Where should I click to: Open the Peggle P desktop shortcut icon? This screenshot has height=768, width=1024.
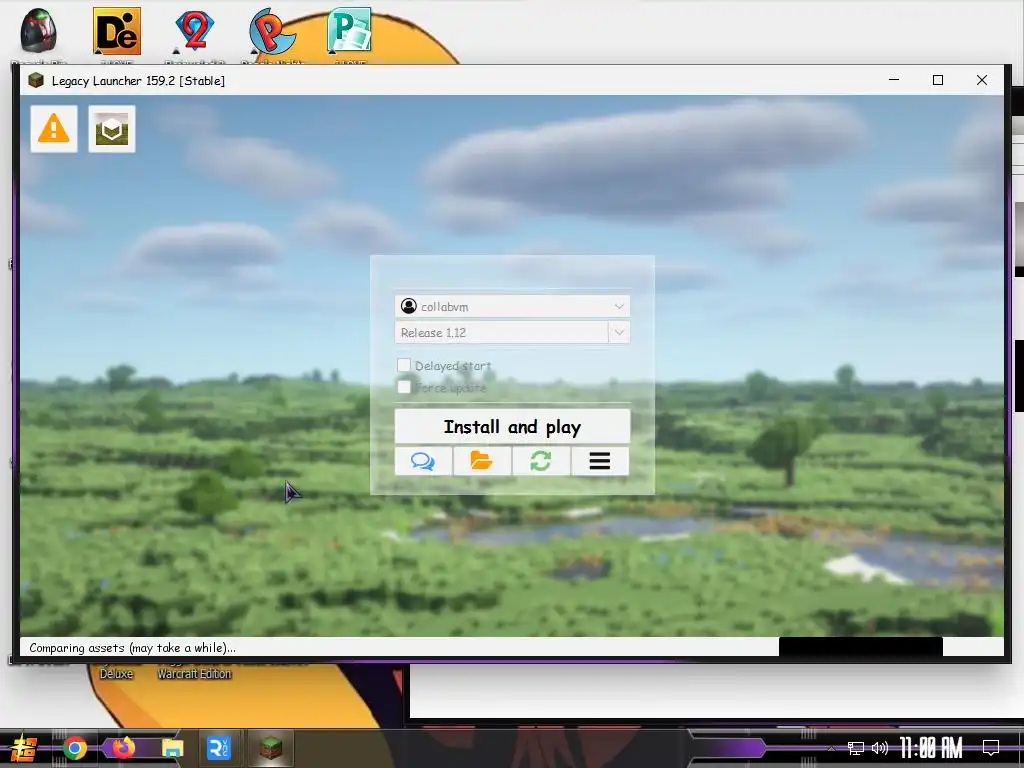(x=272, y=31)
